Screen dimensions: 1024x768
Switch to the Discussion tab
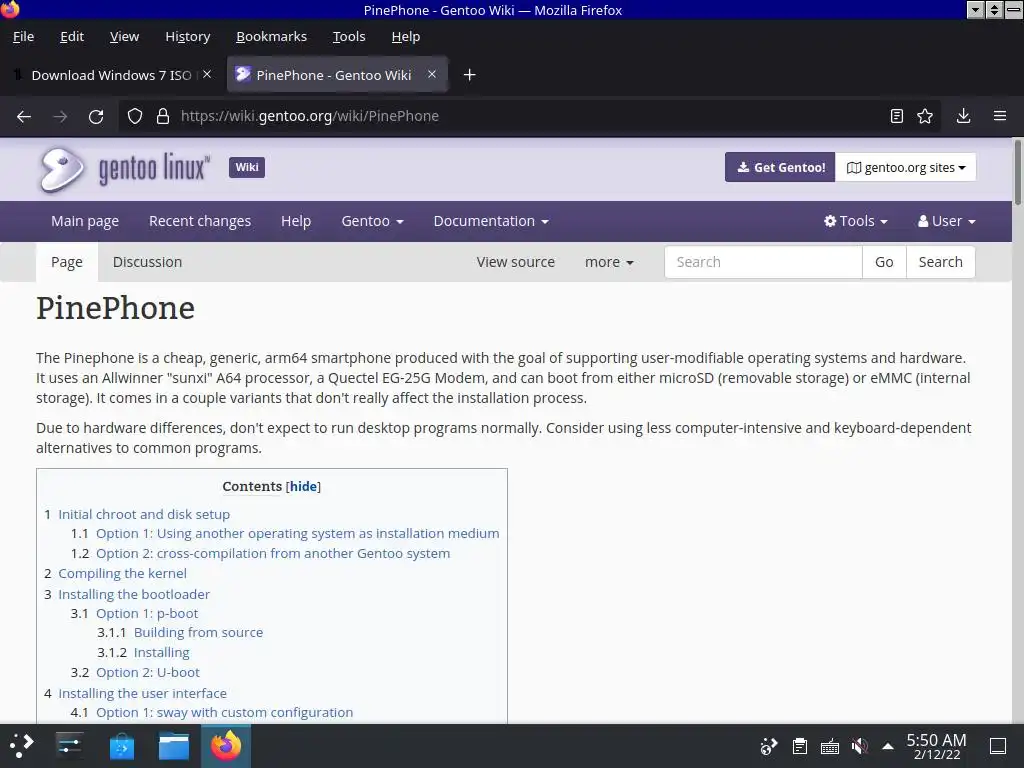click(148, 262)
